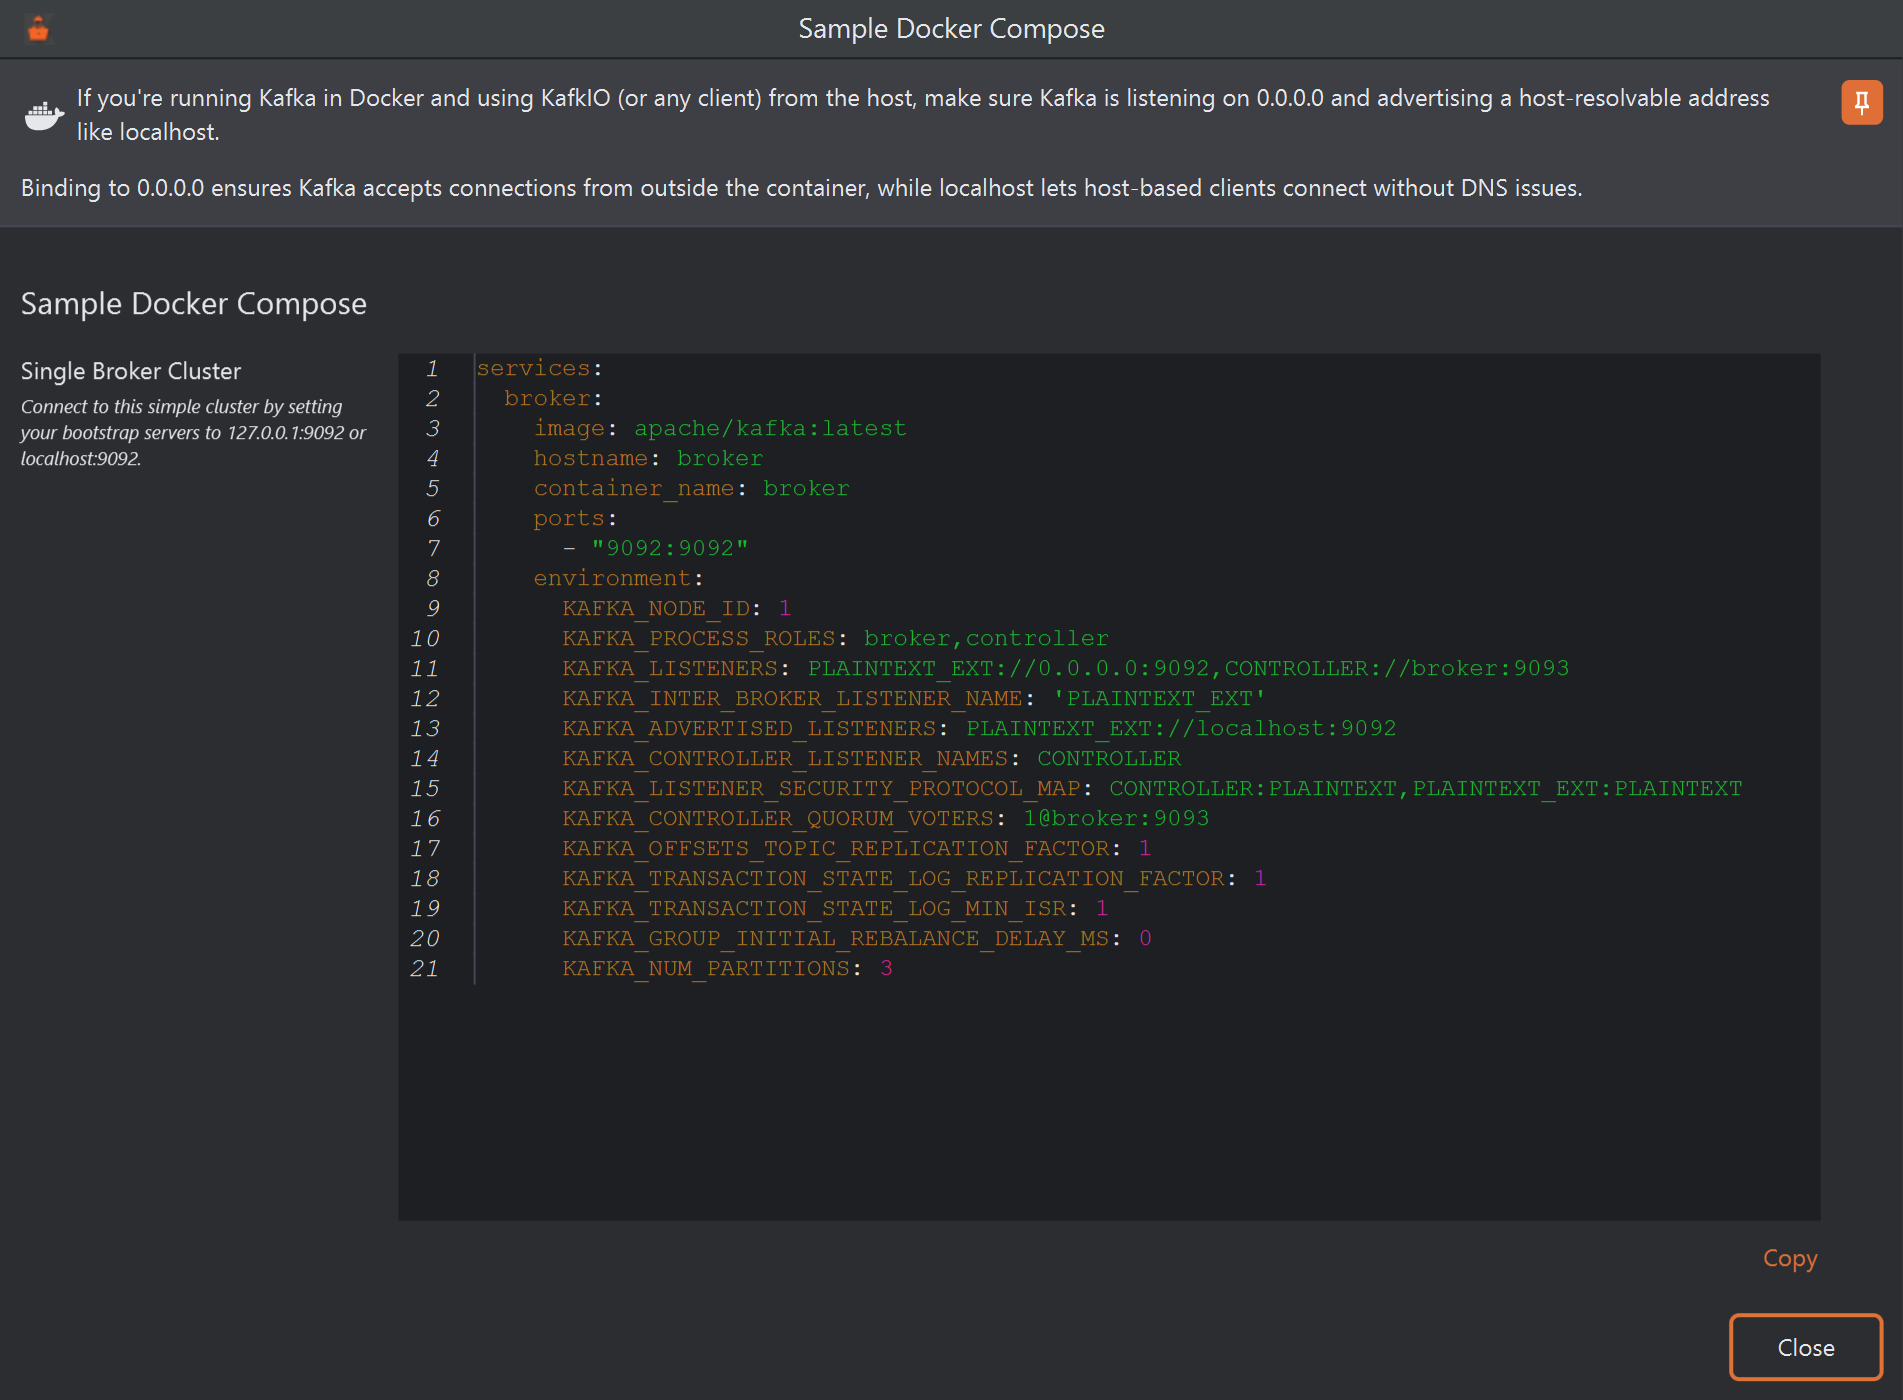Copy the docker compose sample
1903x1400 pixels.
coord(1790,1258)
